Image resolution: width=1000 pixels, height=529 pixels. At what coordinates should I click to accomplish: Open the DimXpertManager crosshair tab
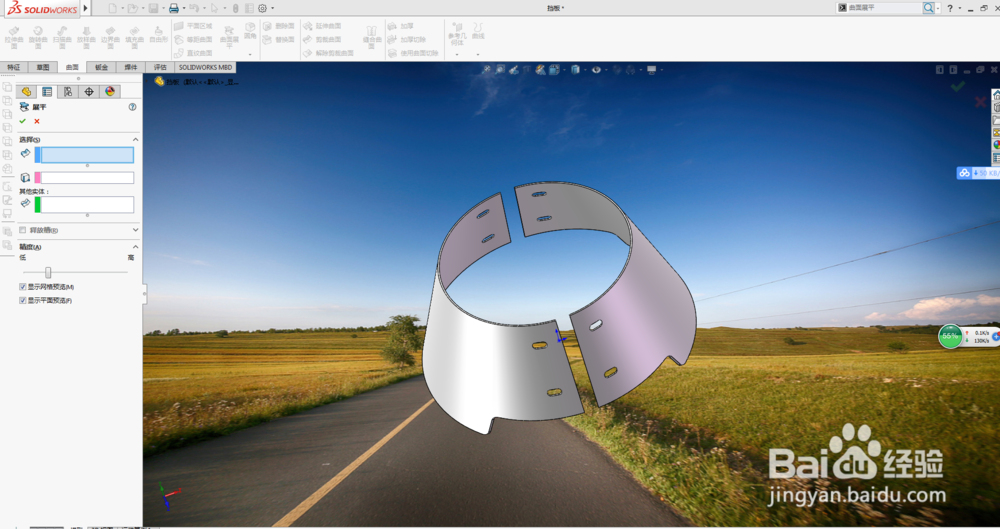(89, 92)
